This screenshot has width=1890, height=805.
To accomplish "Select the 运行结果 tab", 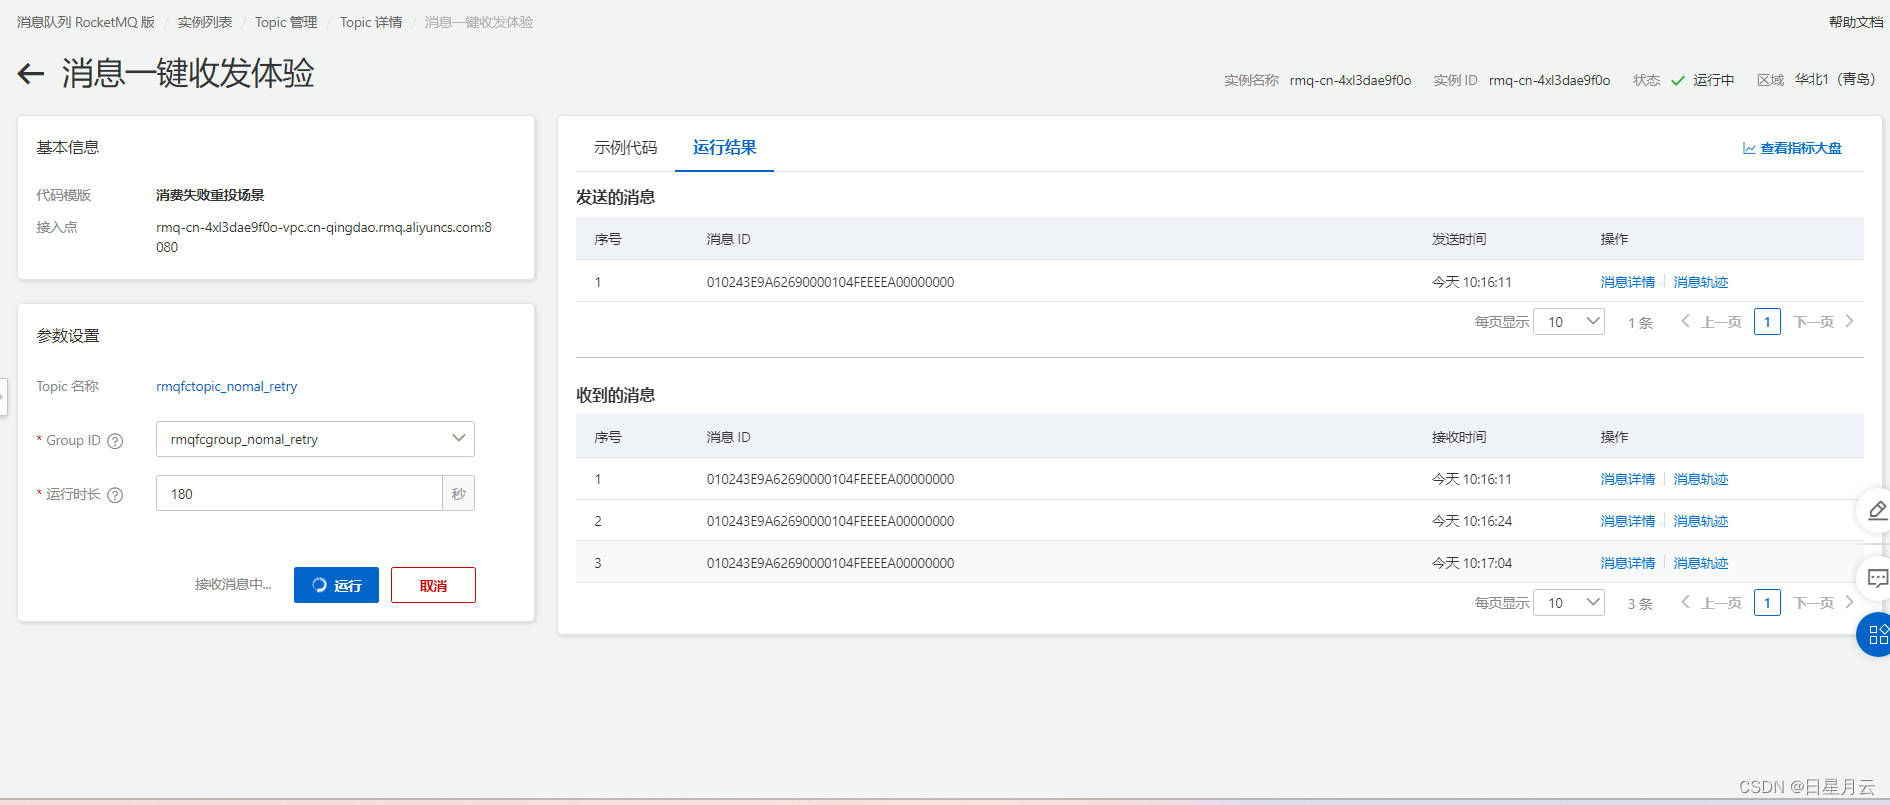I will coord(724,148).
